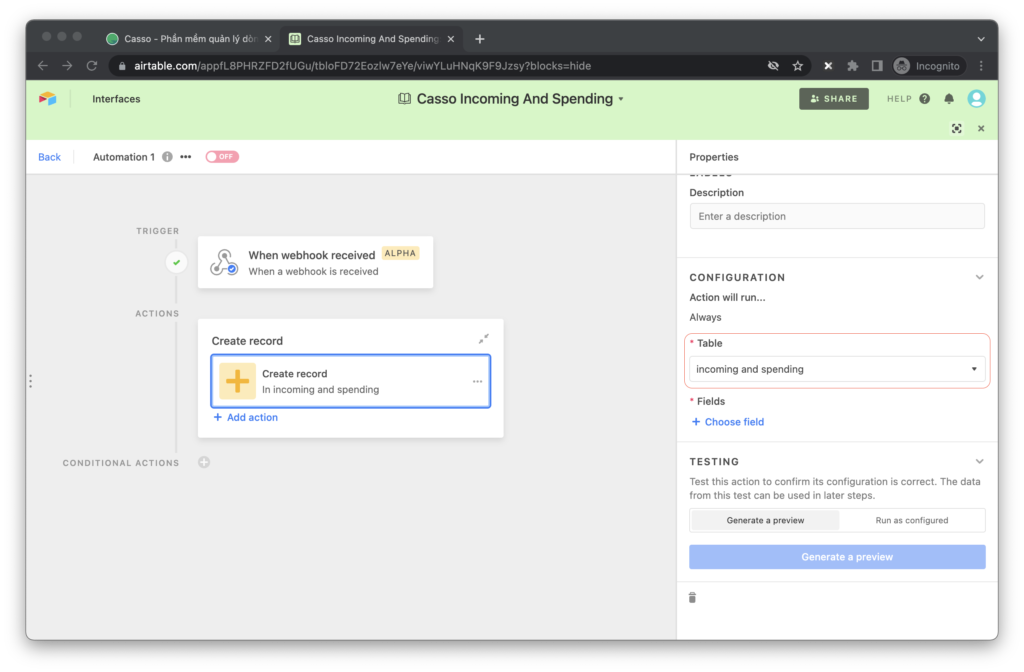
Task: Click the blue Generate a preview button
Action: tap(837, 557)
